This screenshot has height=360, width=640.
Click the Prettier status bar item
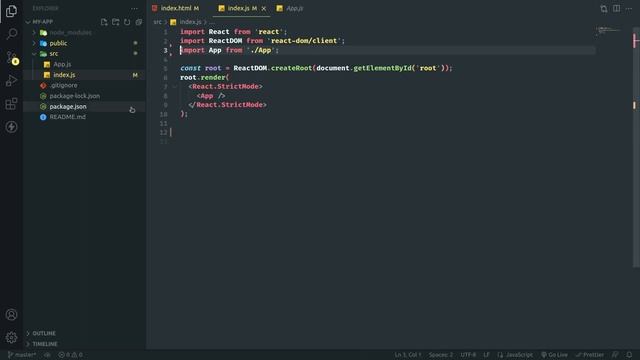click(589, 355)
